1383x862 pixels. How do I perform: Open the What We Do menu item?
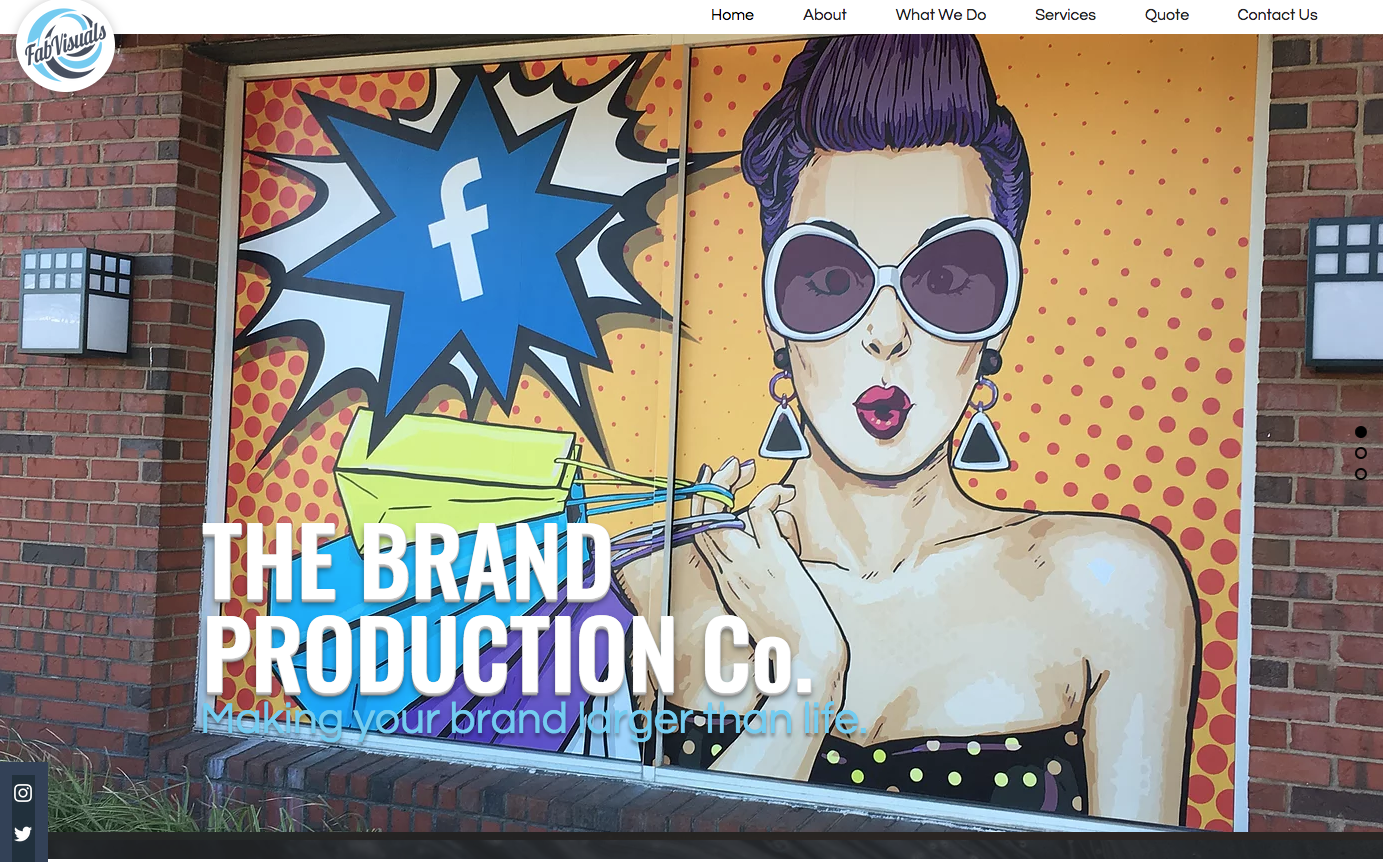[x=941, y=15]
